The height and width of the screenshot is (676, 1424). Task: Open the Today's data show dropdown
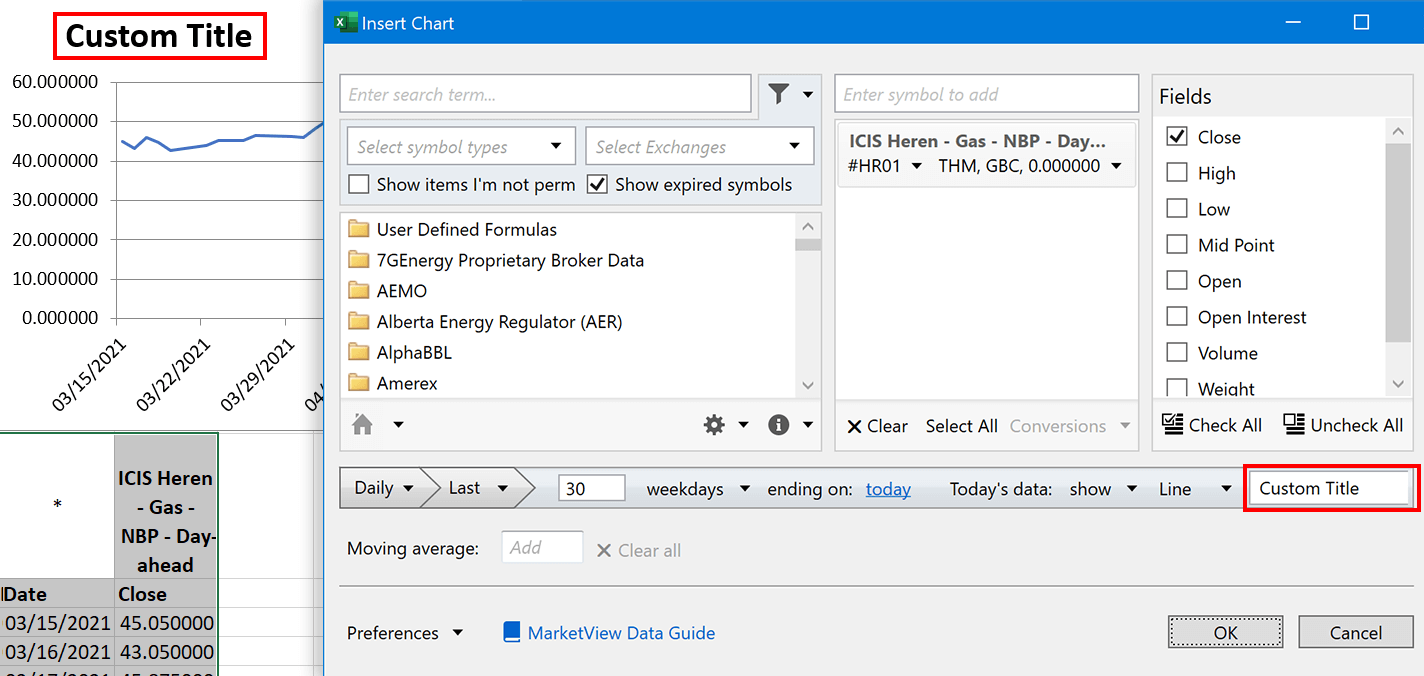[x=1103, y=489]
